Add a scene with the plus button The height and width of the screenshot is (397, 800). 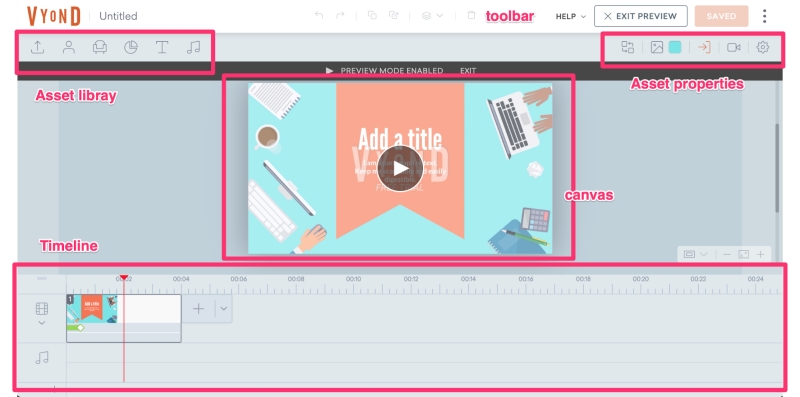pyautogui.click(x=198, y=309)
